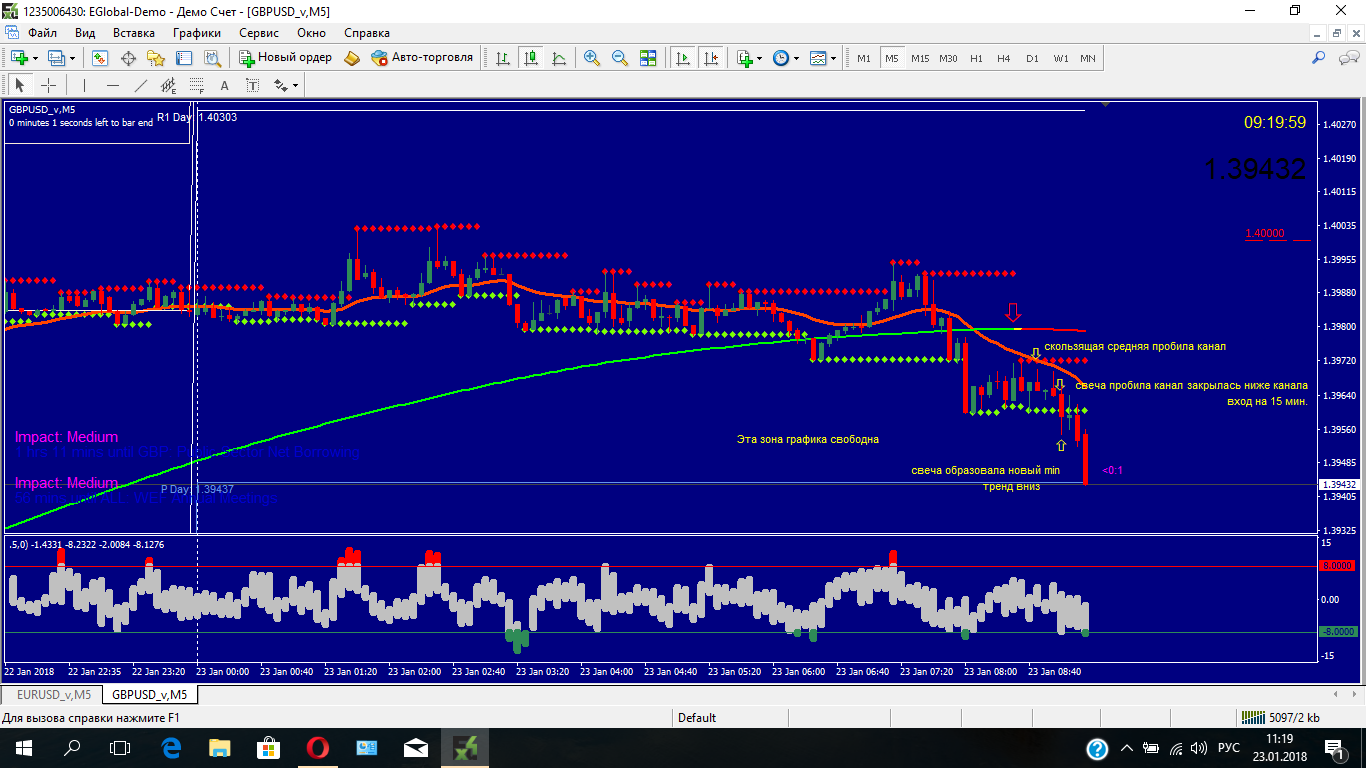Open Opera browser from taskbar

tap(318, 747)
